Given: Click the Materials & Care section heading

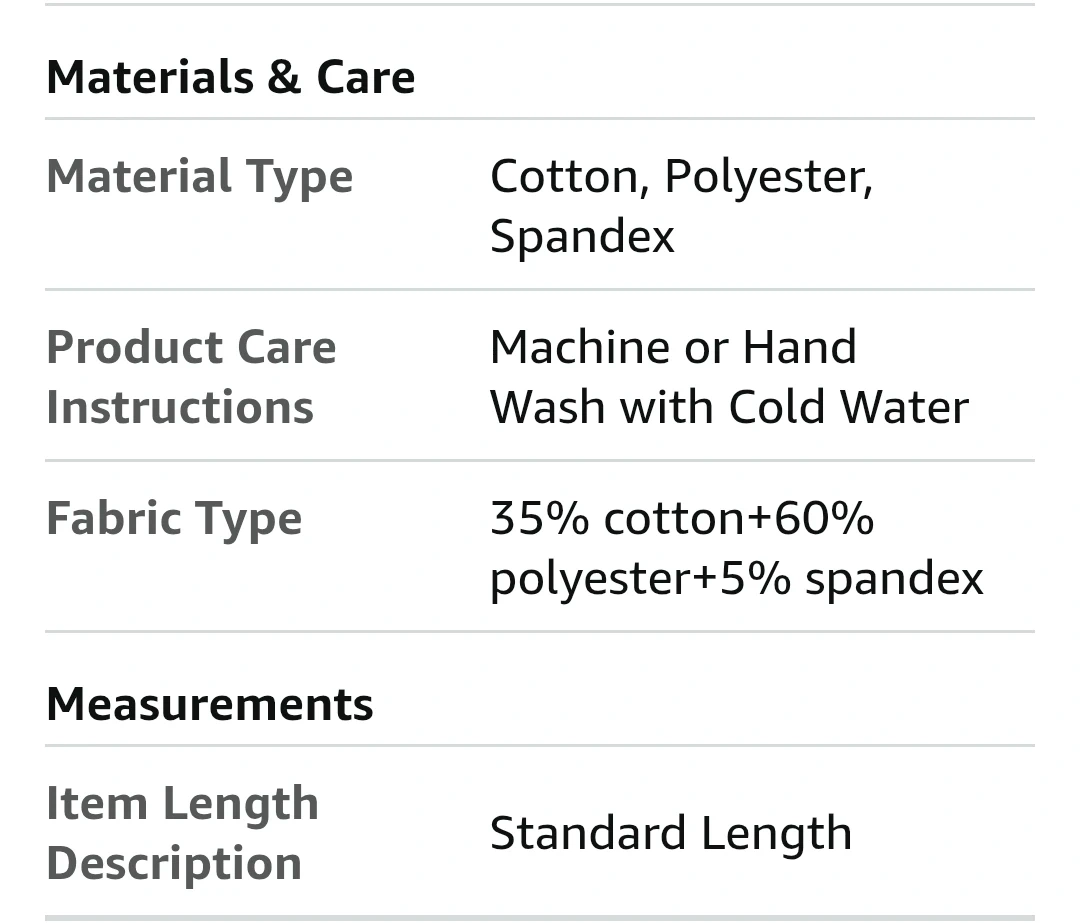Looking at the screenshot, I should [230, 78].
